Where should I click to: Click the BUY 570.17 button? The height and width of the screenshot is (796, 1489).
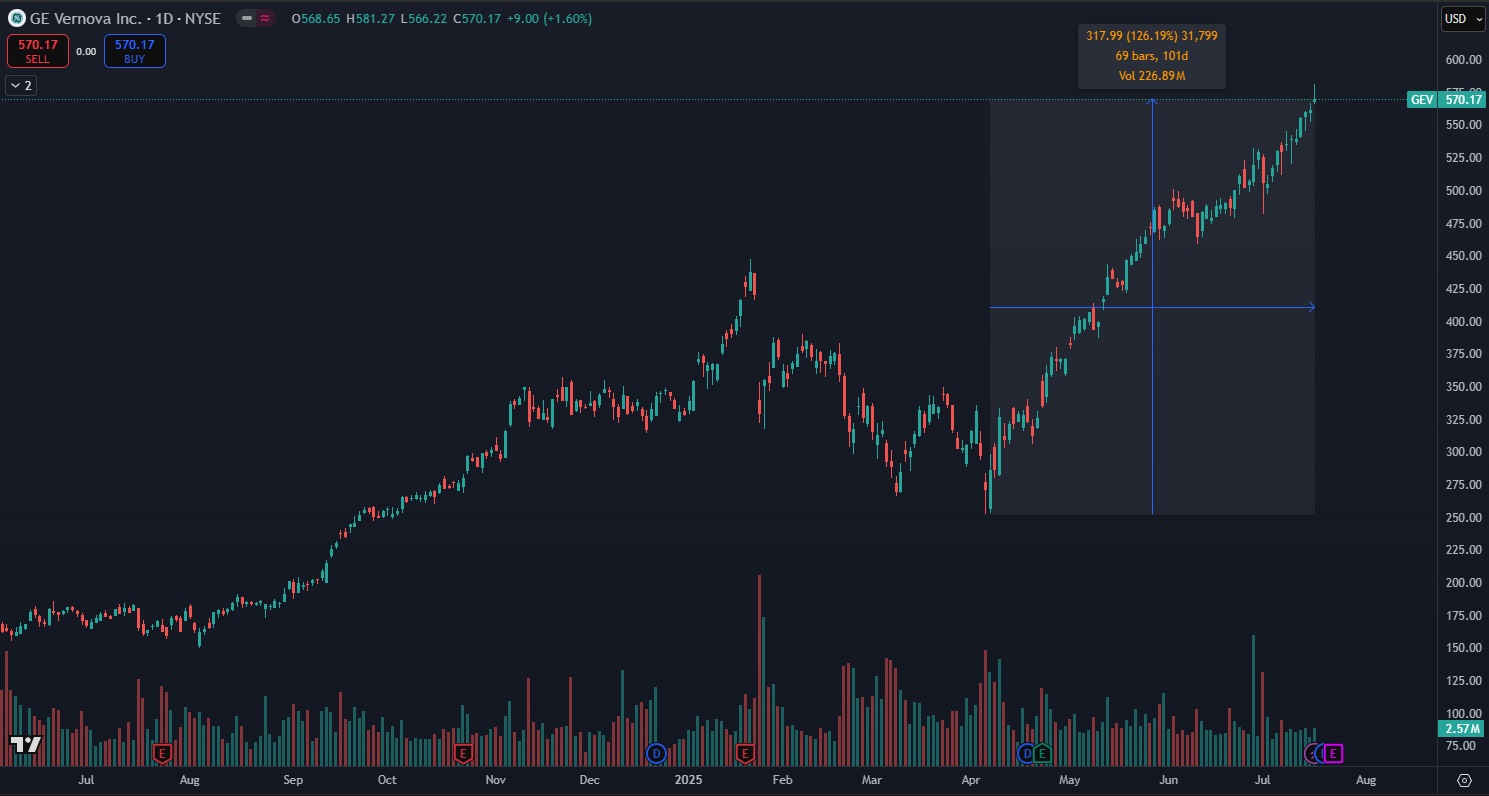click(135, 51)
